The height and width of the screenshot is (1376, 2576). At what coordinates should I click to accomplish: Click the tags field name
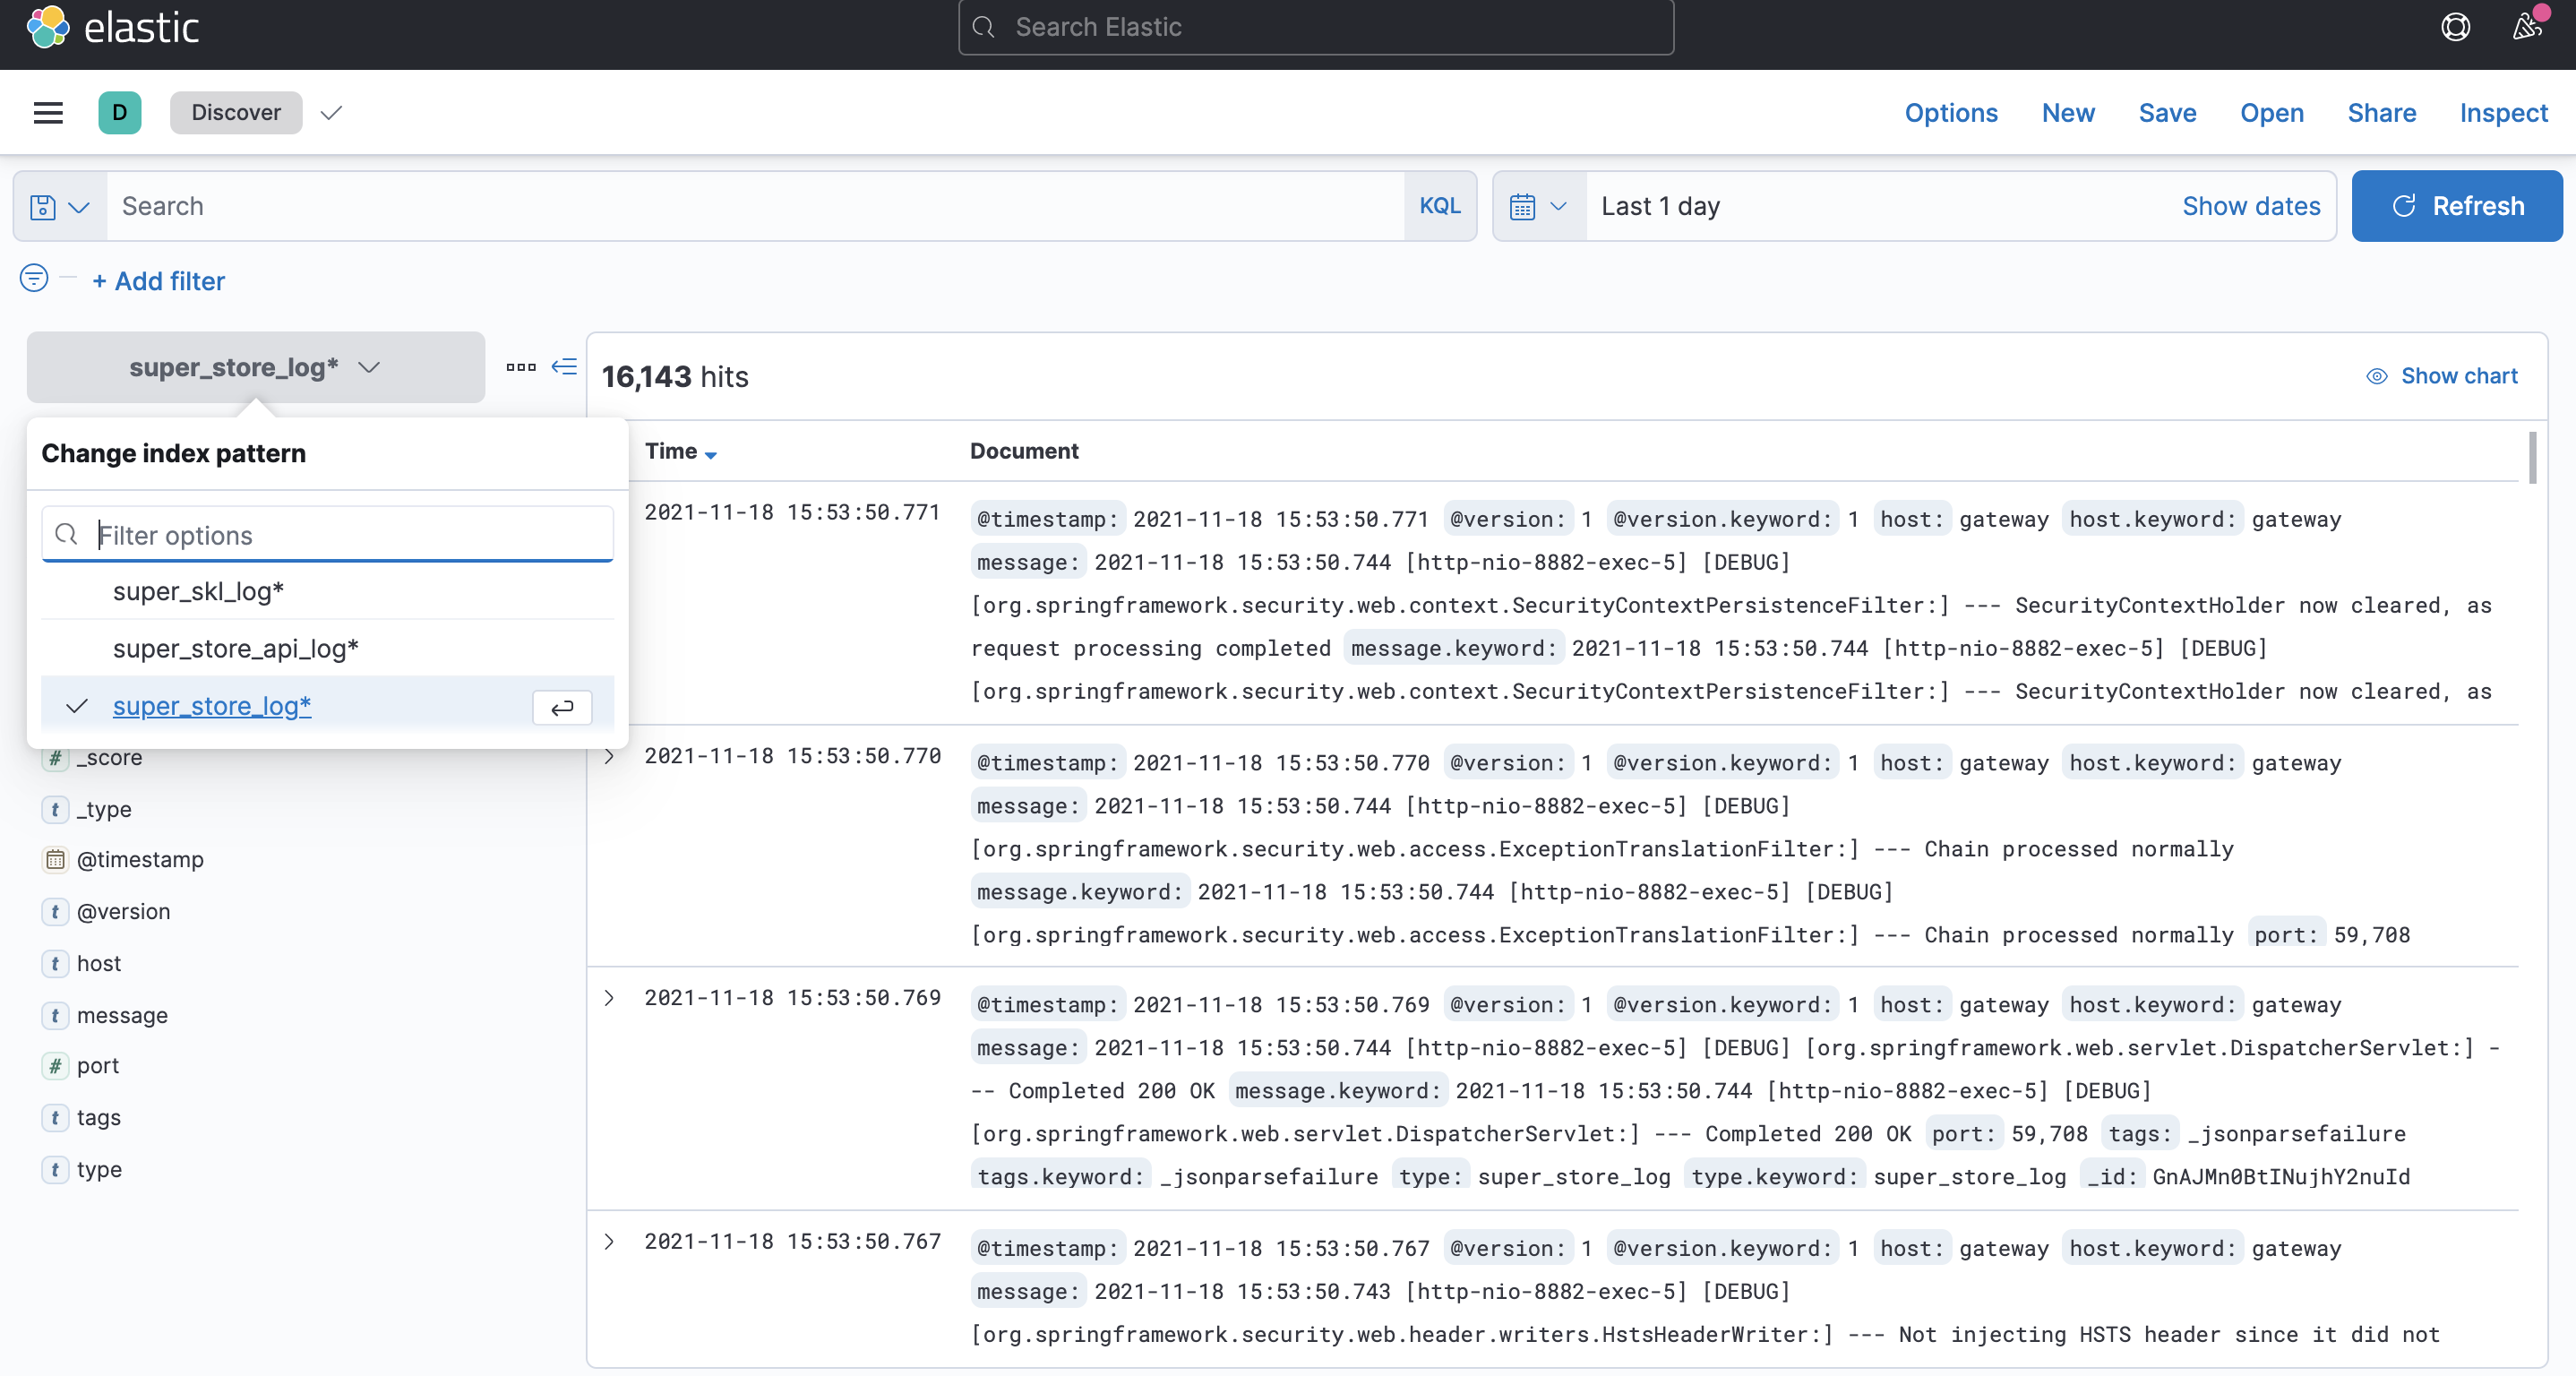[99, 1118]
